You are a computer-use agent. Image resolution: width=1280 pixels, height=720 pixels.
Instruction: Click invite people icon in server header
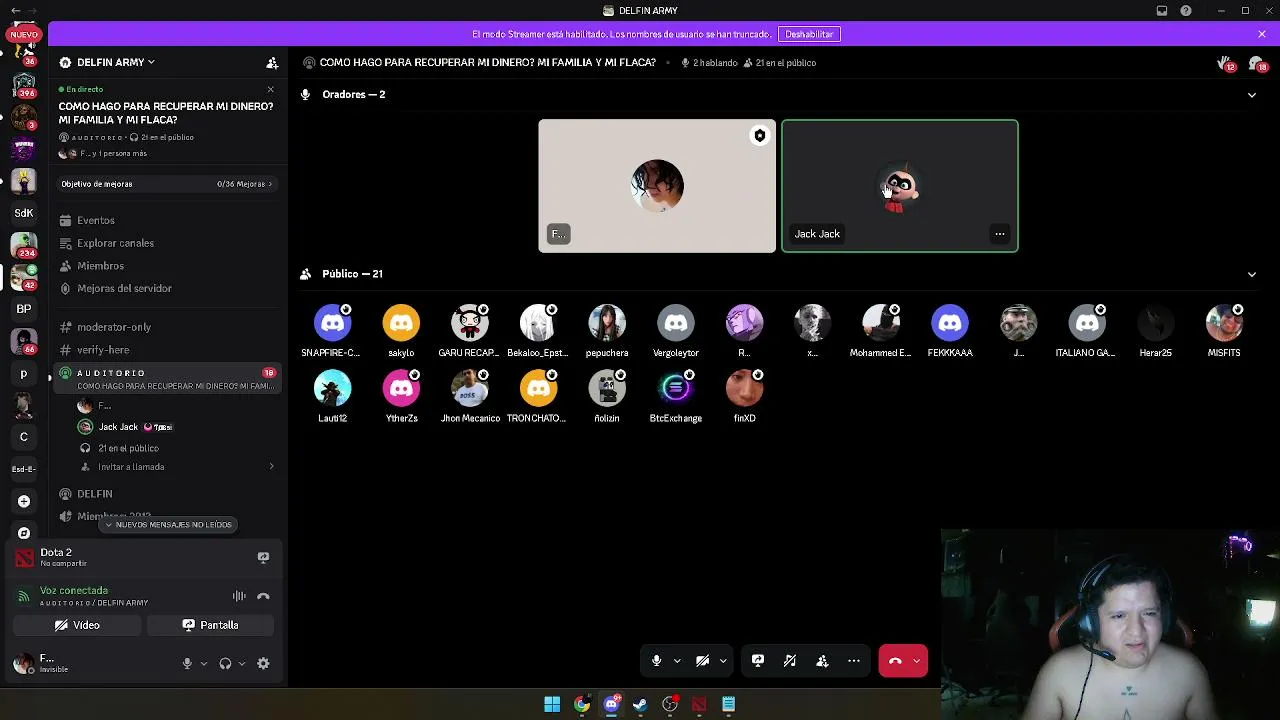(272, 62)
